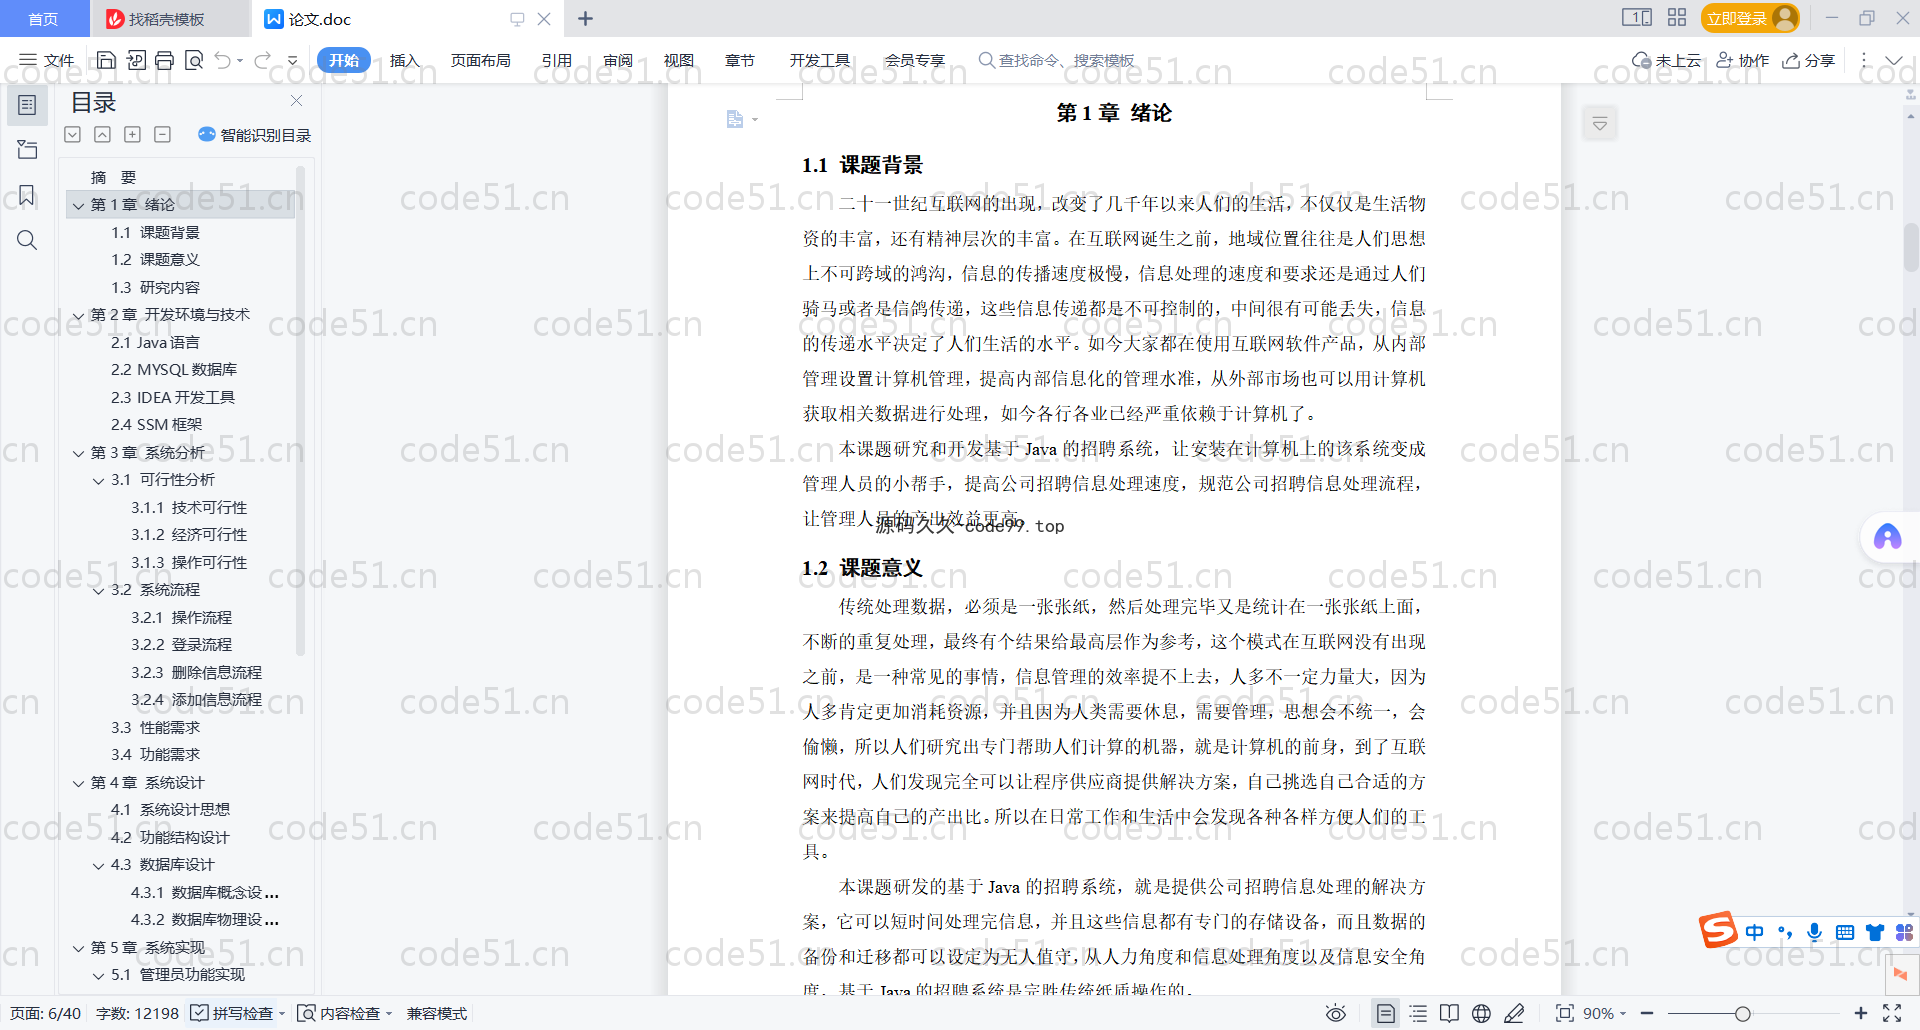The width and height of the screenshot is (1920, 1030).
Task: Click the Save icon in quick toolbar
Action: pyautogui.click(x=106, y=60)
